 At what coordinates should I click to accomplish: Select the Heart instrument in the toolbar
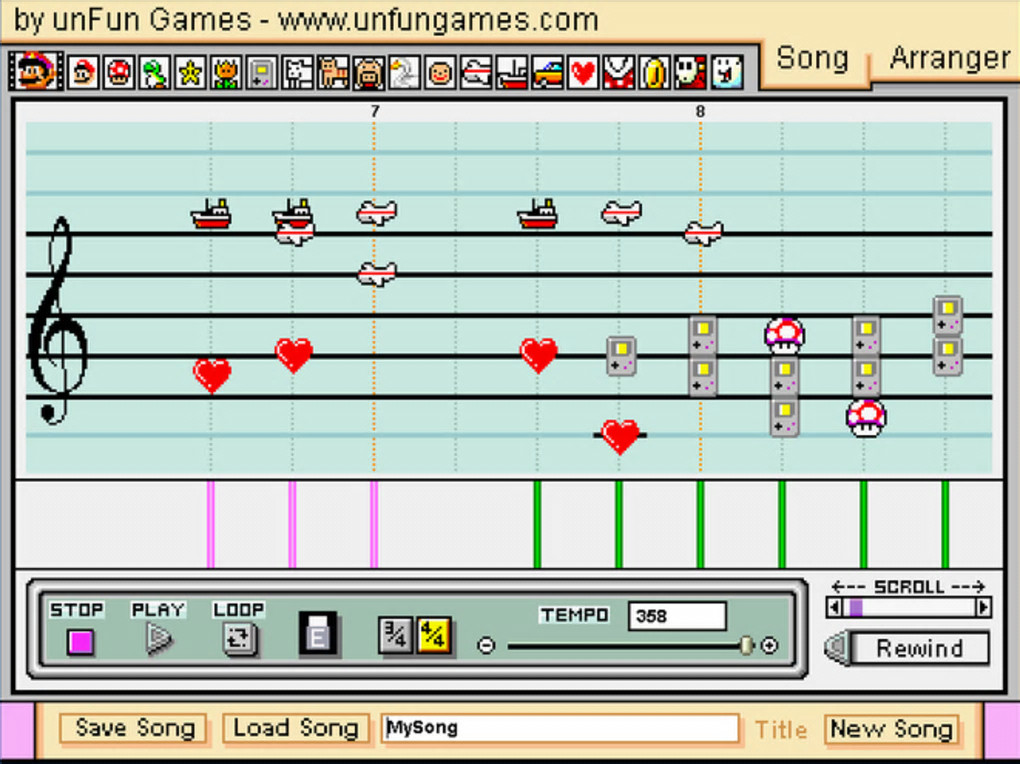[583, 72]
